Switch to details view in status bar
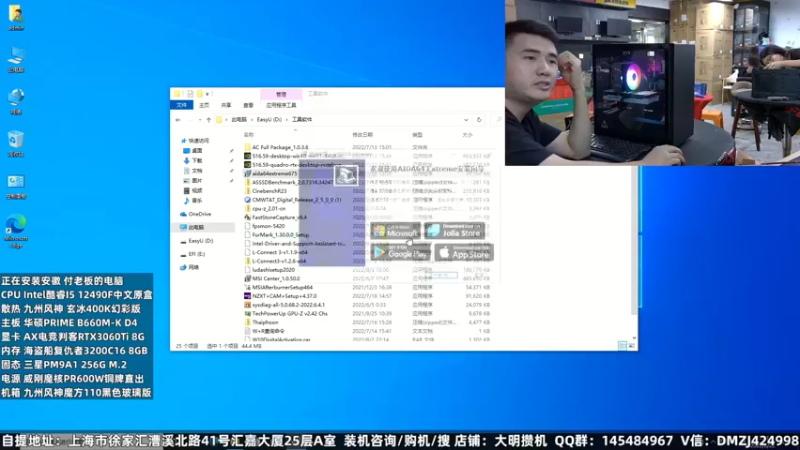This screenshot has height=450, width=800. (x=622, y=346)
